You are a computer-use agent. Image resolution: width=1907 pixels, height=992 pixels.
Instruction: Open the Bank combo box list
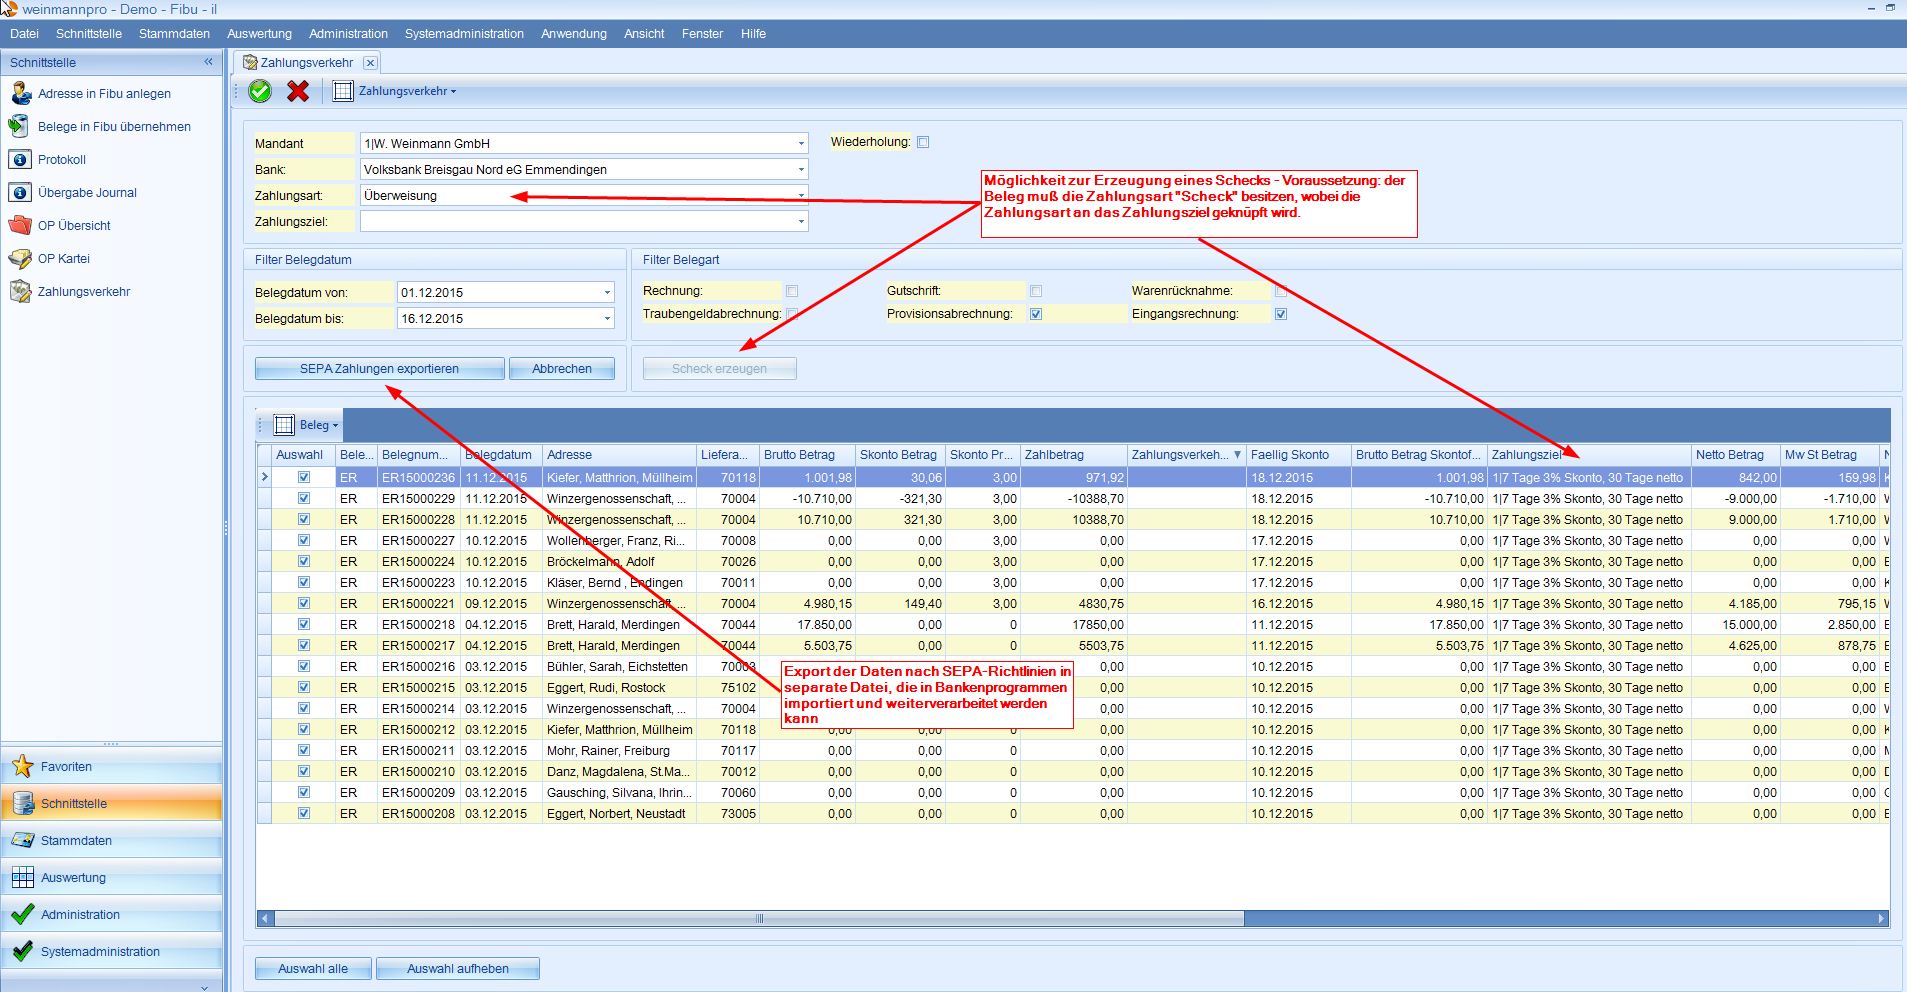pyautogui.click(x=801, y=170)
